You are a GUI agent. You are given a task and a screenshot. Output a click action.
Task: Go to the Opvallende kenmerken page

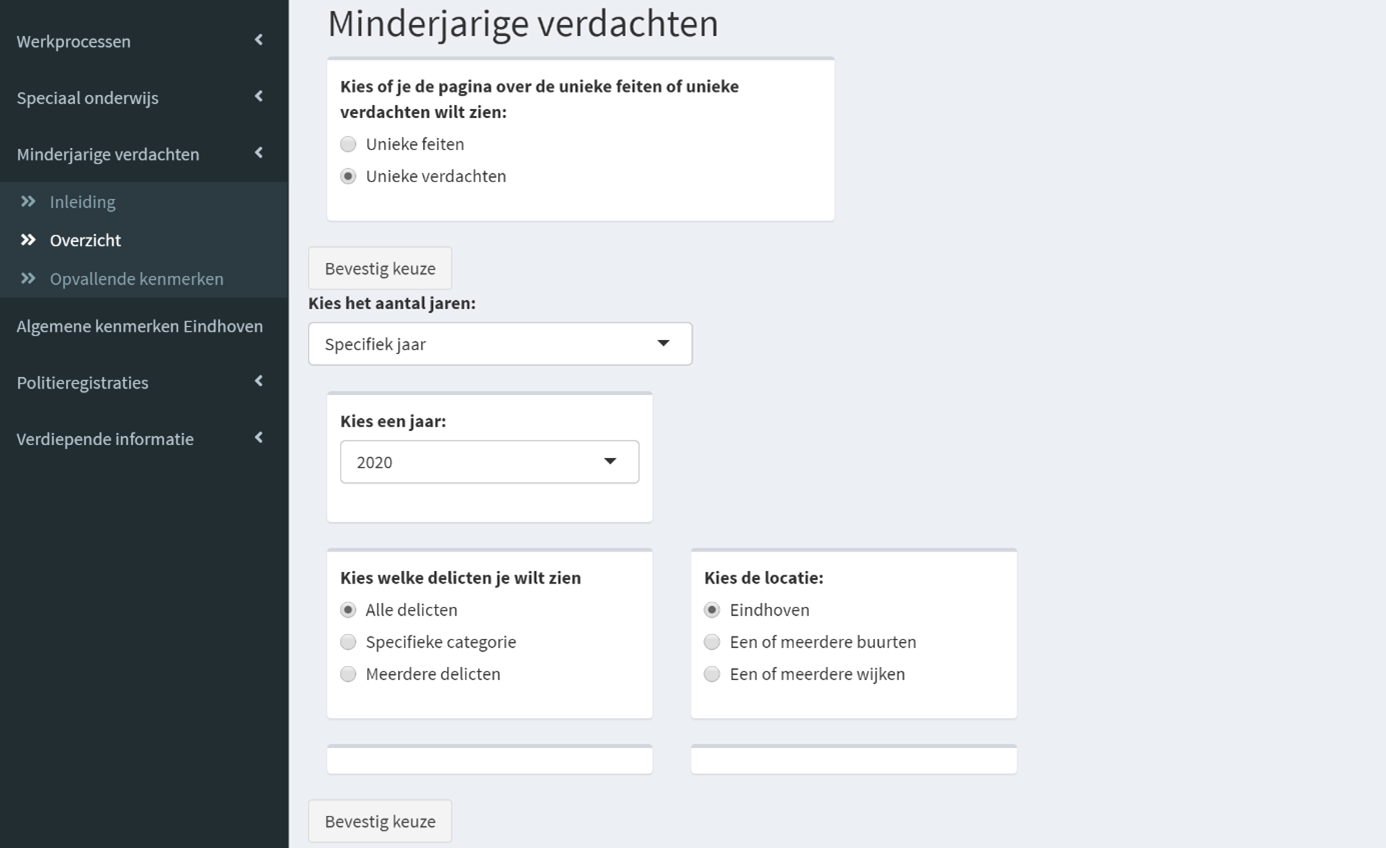click(136, 279)
